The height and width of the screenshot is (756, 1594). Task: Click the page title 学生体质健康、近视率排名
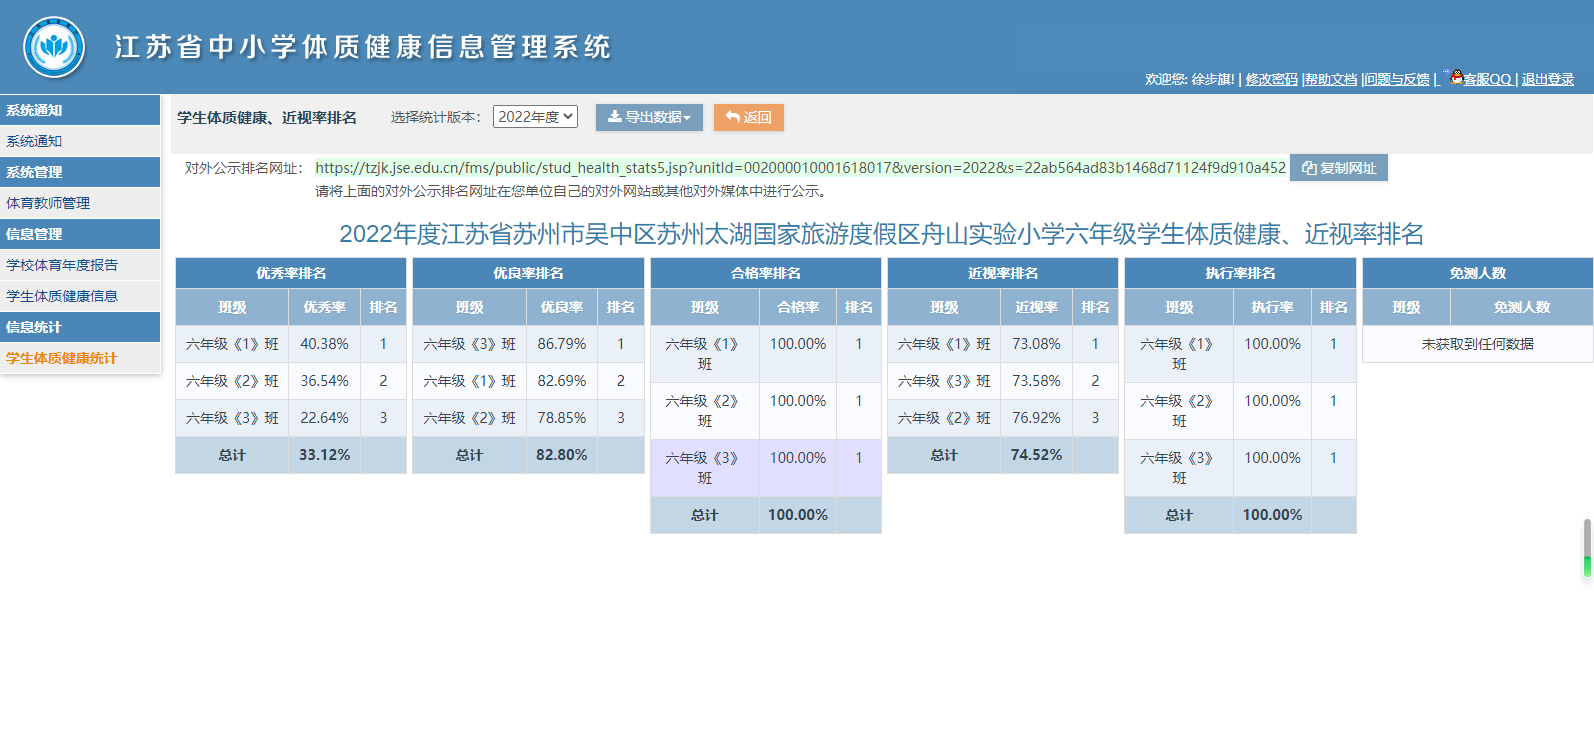(x=267, y=118)
